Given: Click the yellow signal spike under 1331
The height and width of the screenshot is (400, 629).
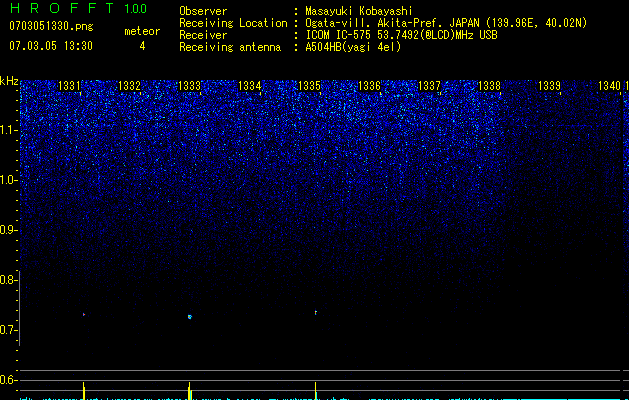Looking at the screenshot, I should (84, 391).
